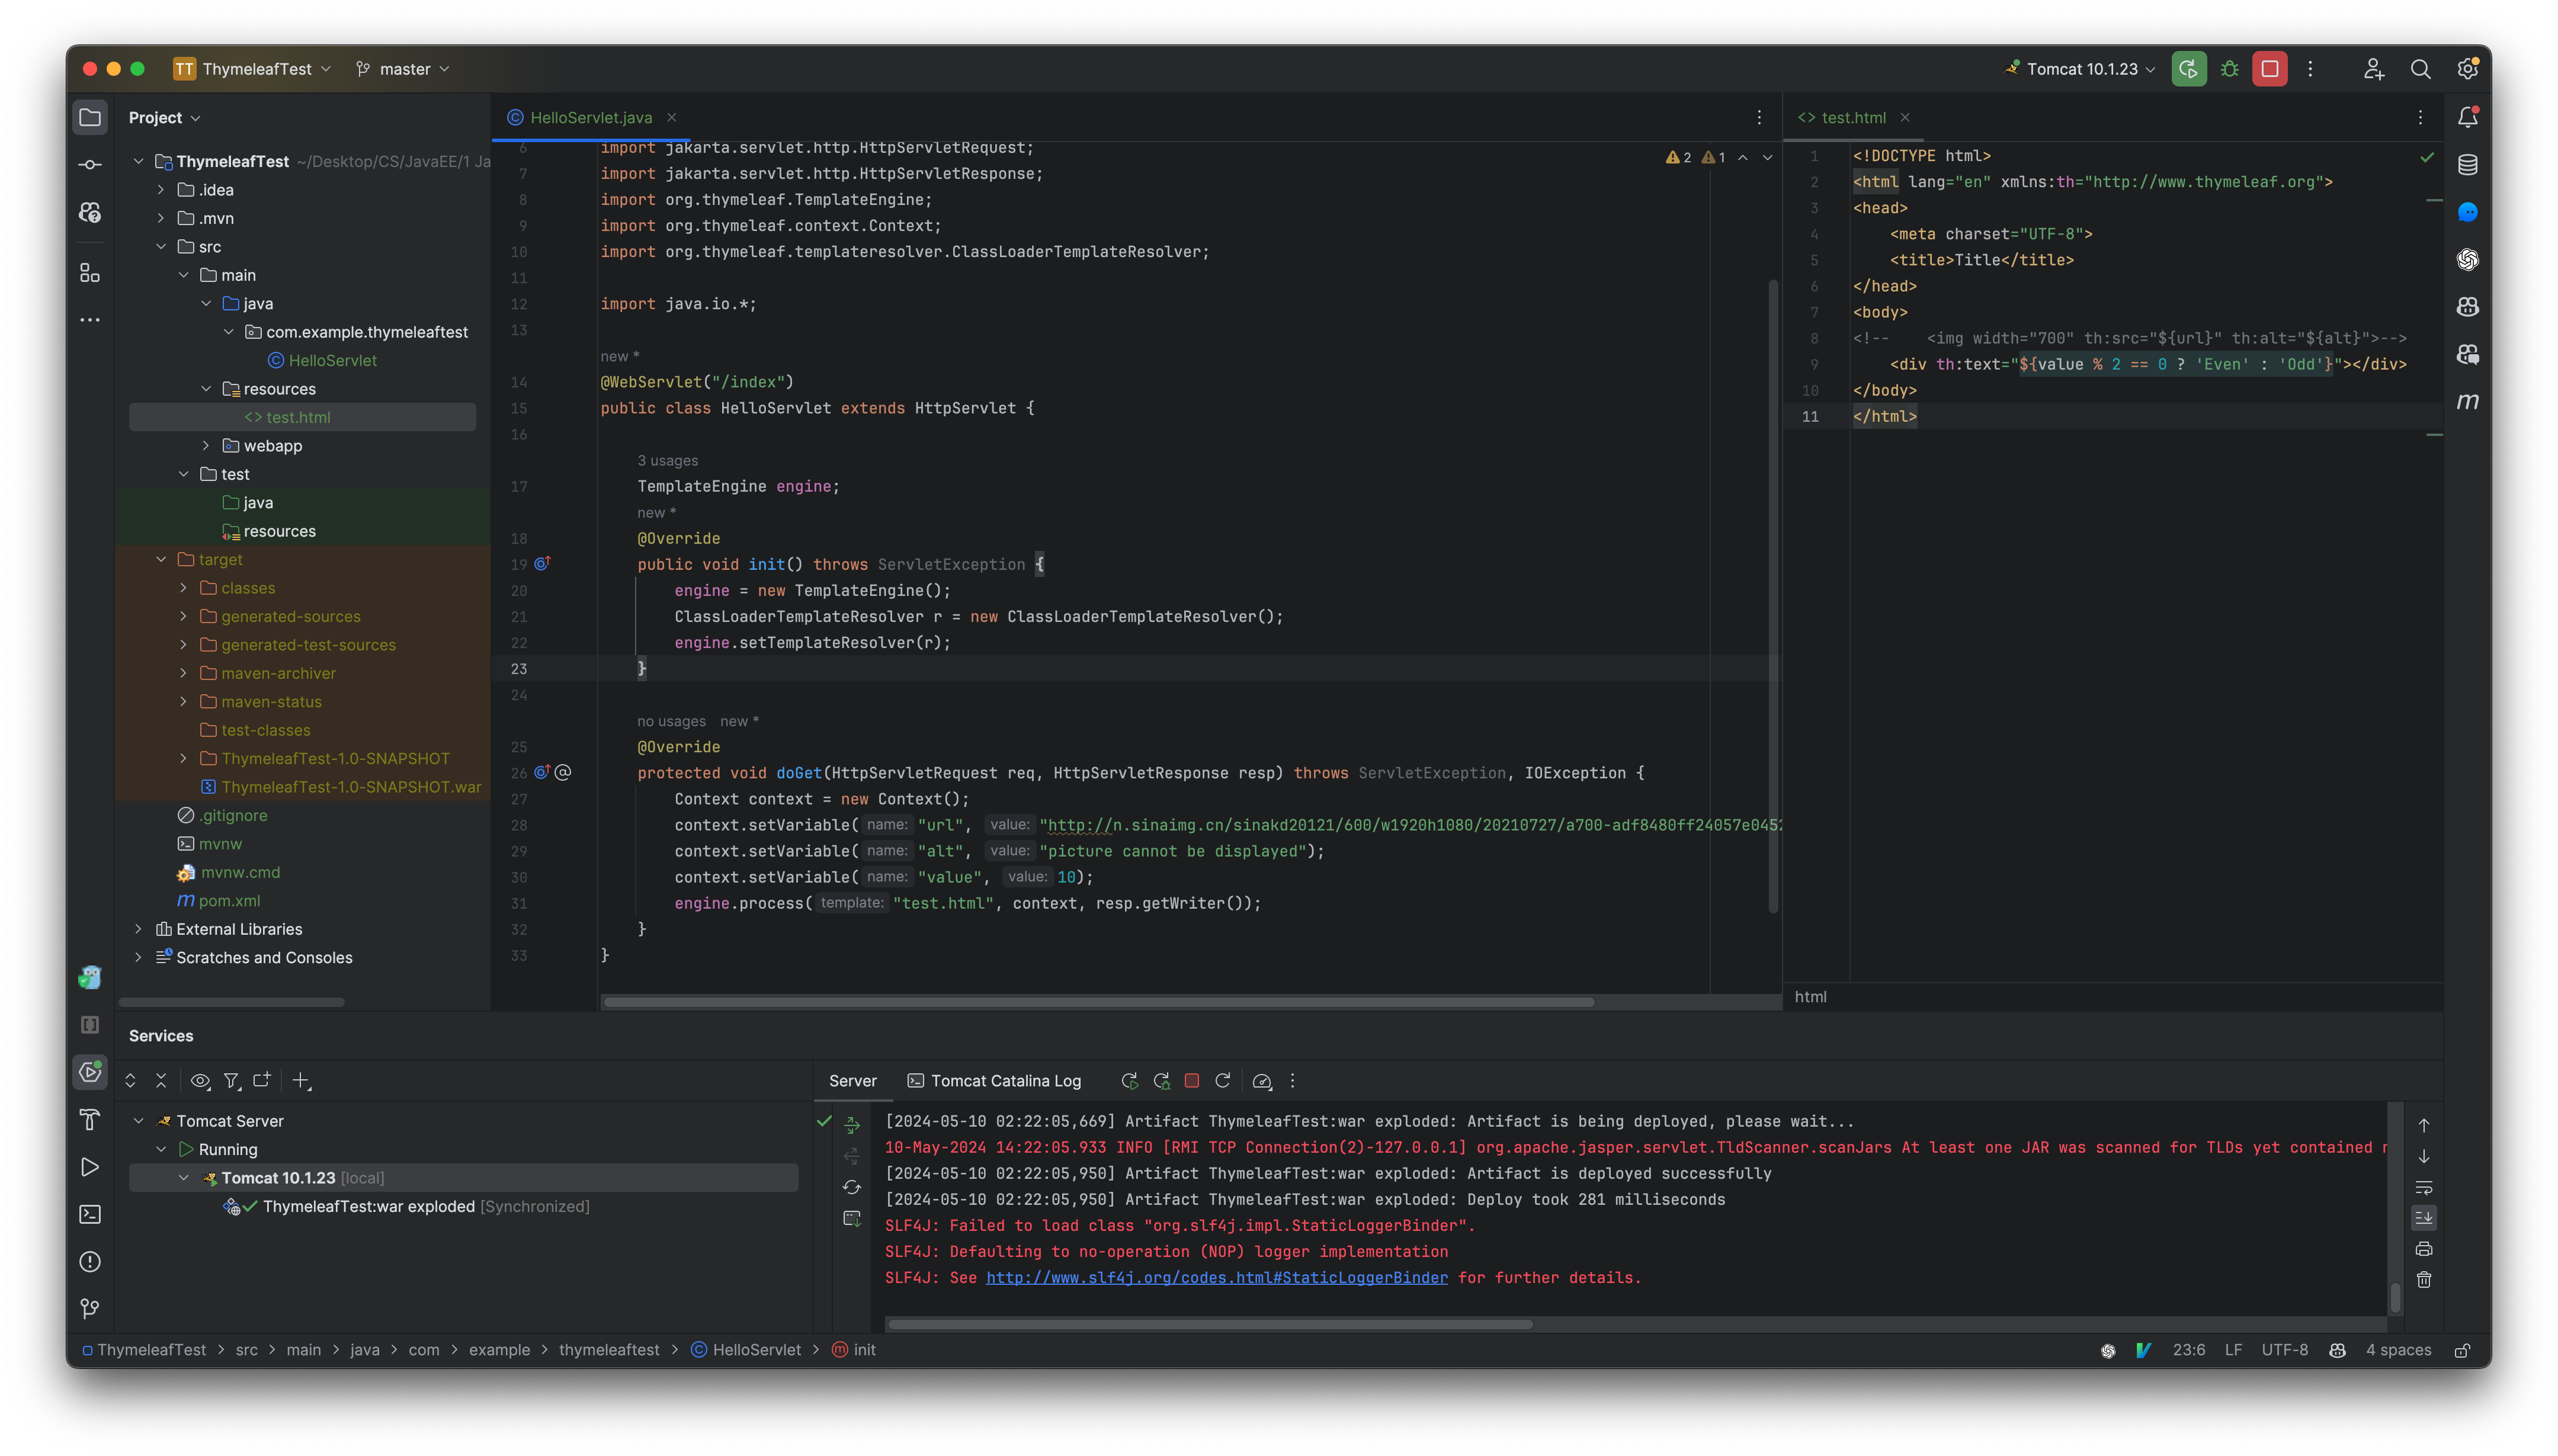Open the Terminal tool window
The width and height of the screenshot is (2558, 1456).
coord(90,1214)
